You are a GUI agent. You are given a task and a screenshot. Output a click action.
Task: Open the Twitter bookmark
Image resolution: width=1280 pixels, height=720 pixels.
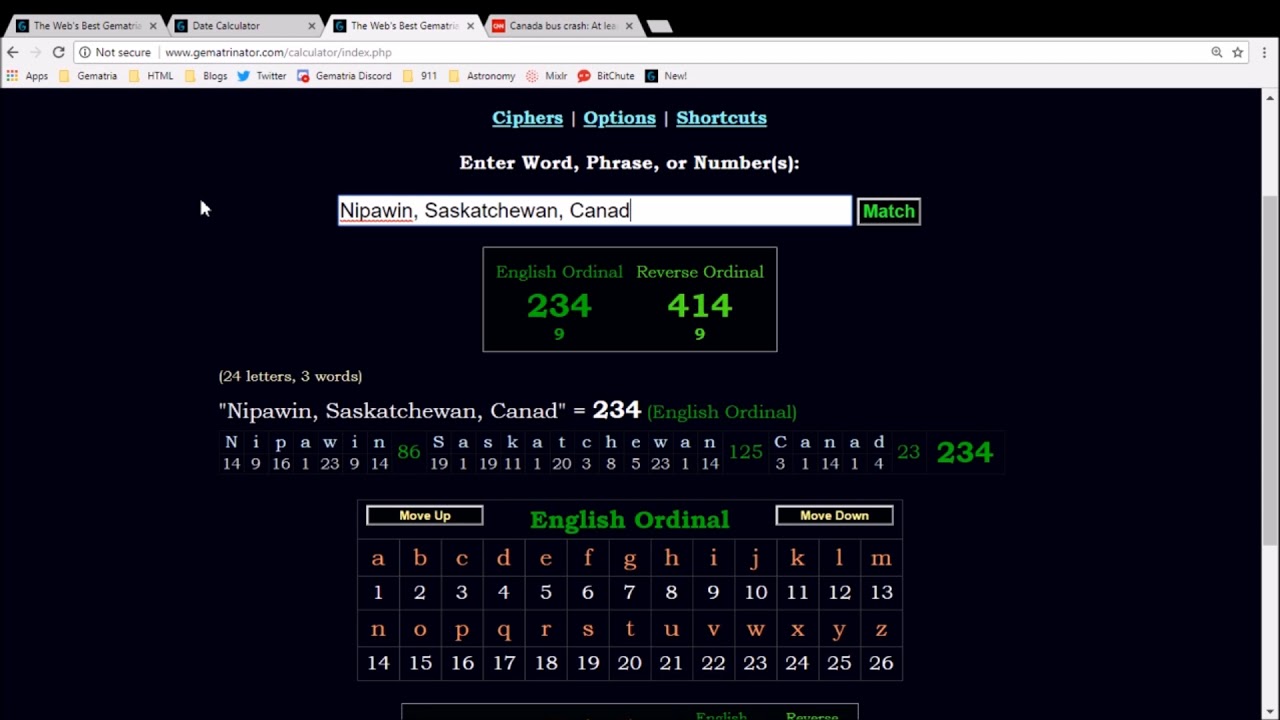(x=262, y=76)
